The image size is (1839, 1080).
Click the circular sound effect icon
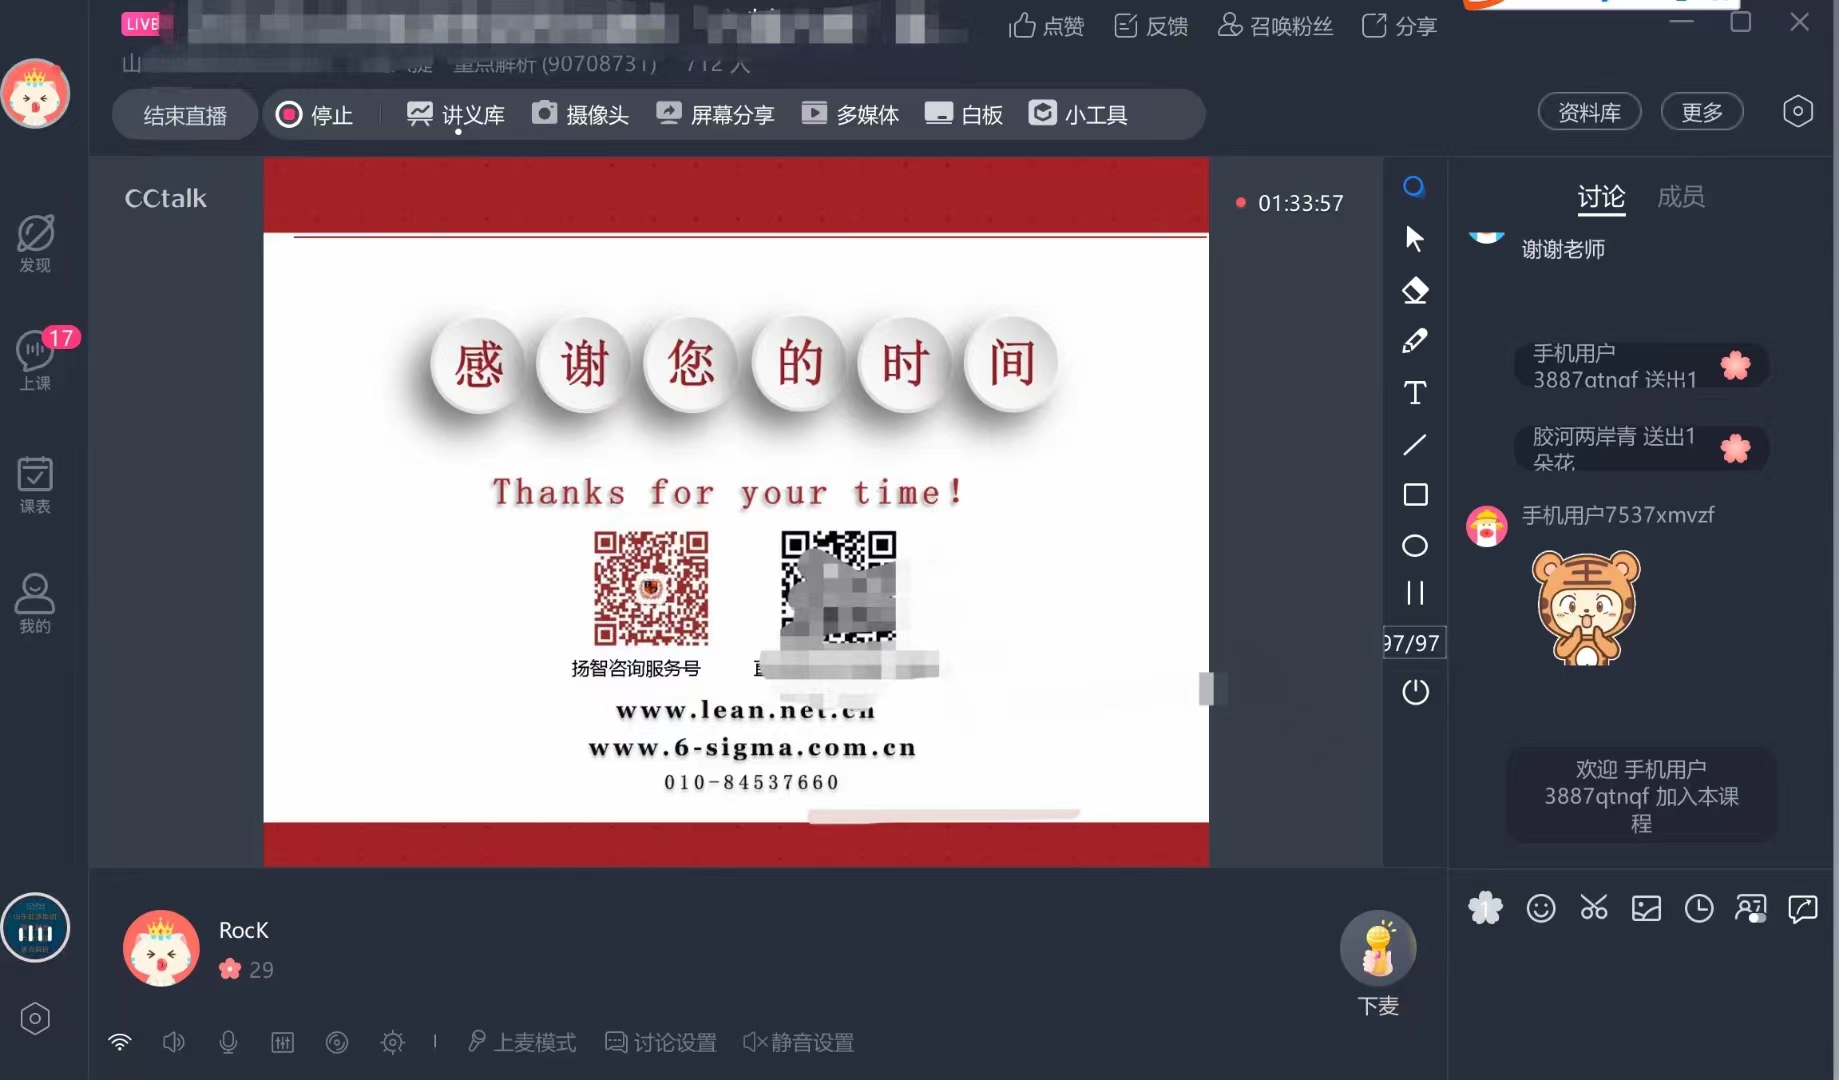pos(337,1043)
